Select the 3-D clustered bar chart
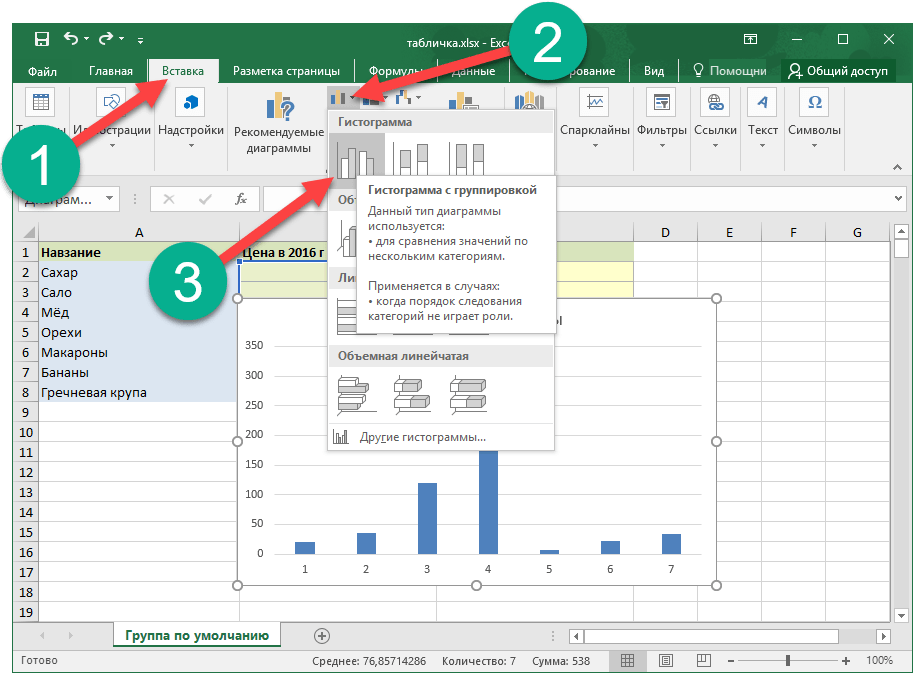 (357, 394)
